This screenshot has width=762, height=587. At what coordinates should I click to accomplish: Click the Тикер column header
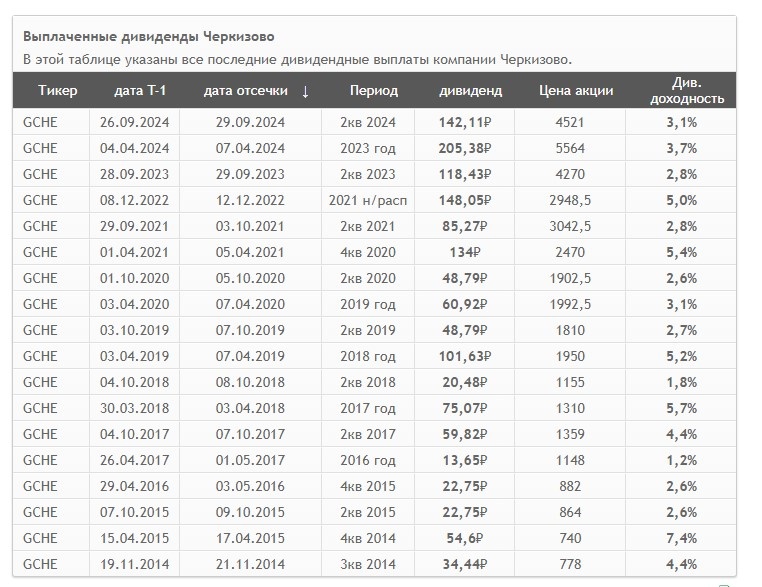(57, 90)
